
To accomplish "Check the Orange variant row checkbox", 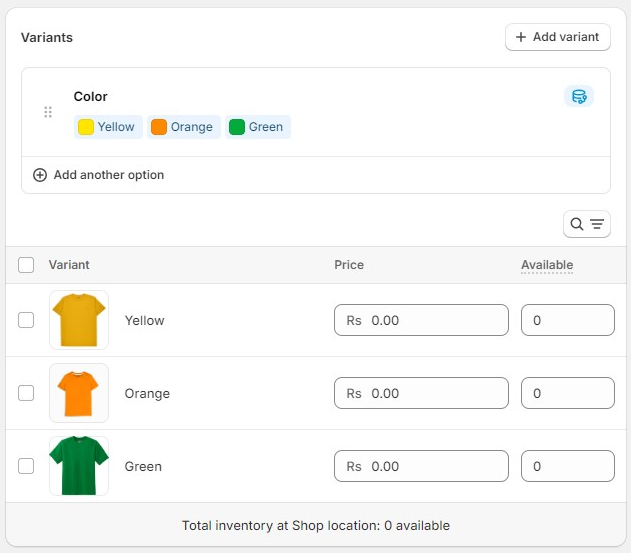I will 26,393.
